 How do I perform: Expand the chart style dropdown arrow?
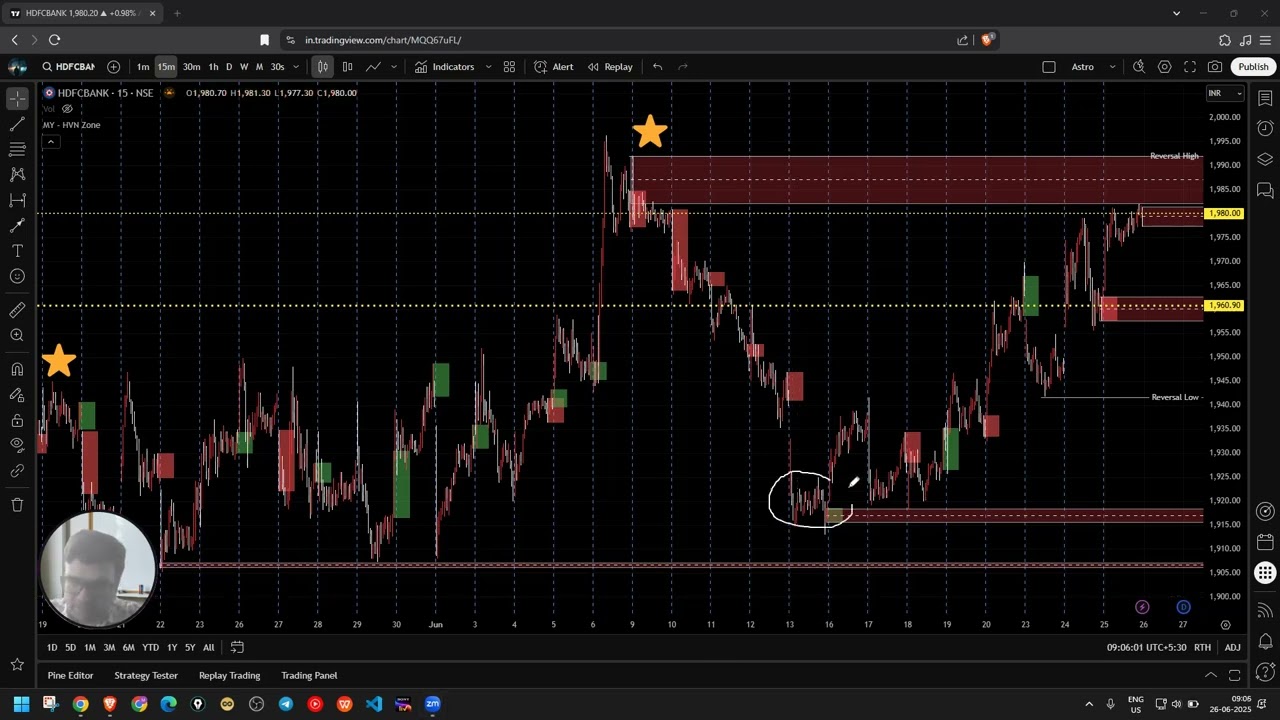tap(394, 67)
